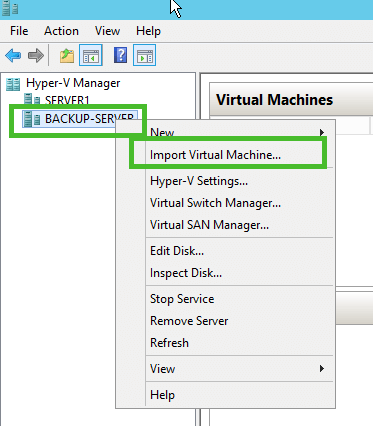Click the SERVER1 server icon
Viewport: 373px width, 426px height.
point(32,99)
